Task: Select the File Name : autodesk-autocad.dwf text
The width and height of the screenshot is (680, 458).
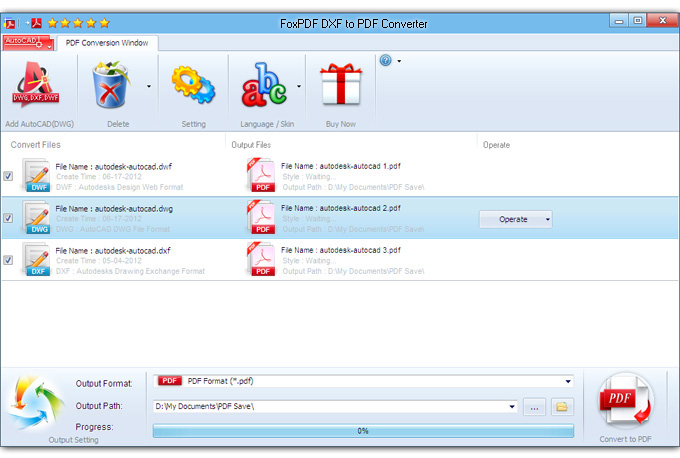Action: (114, 166)
